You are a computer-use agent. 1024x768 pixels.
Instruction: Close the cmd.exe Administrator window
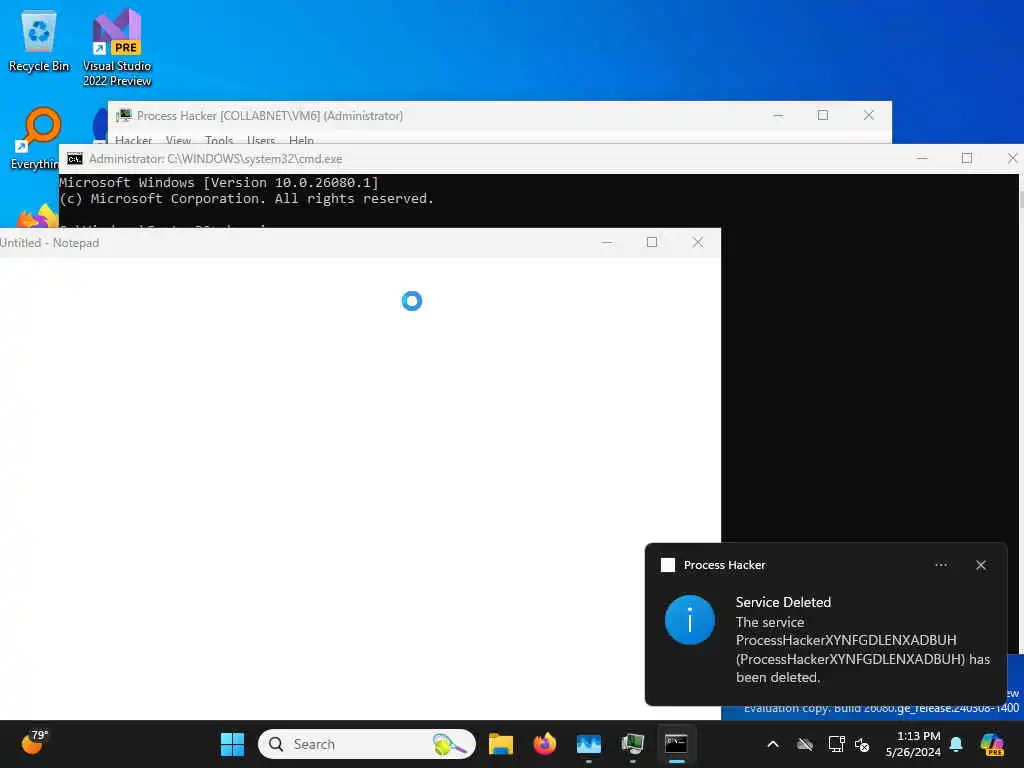pyautogui.click(x=1012, y=159)
